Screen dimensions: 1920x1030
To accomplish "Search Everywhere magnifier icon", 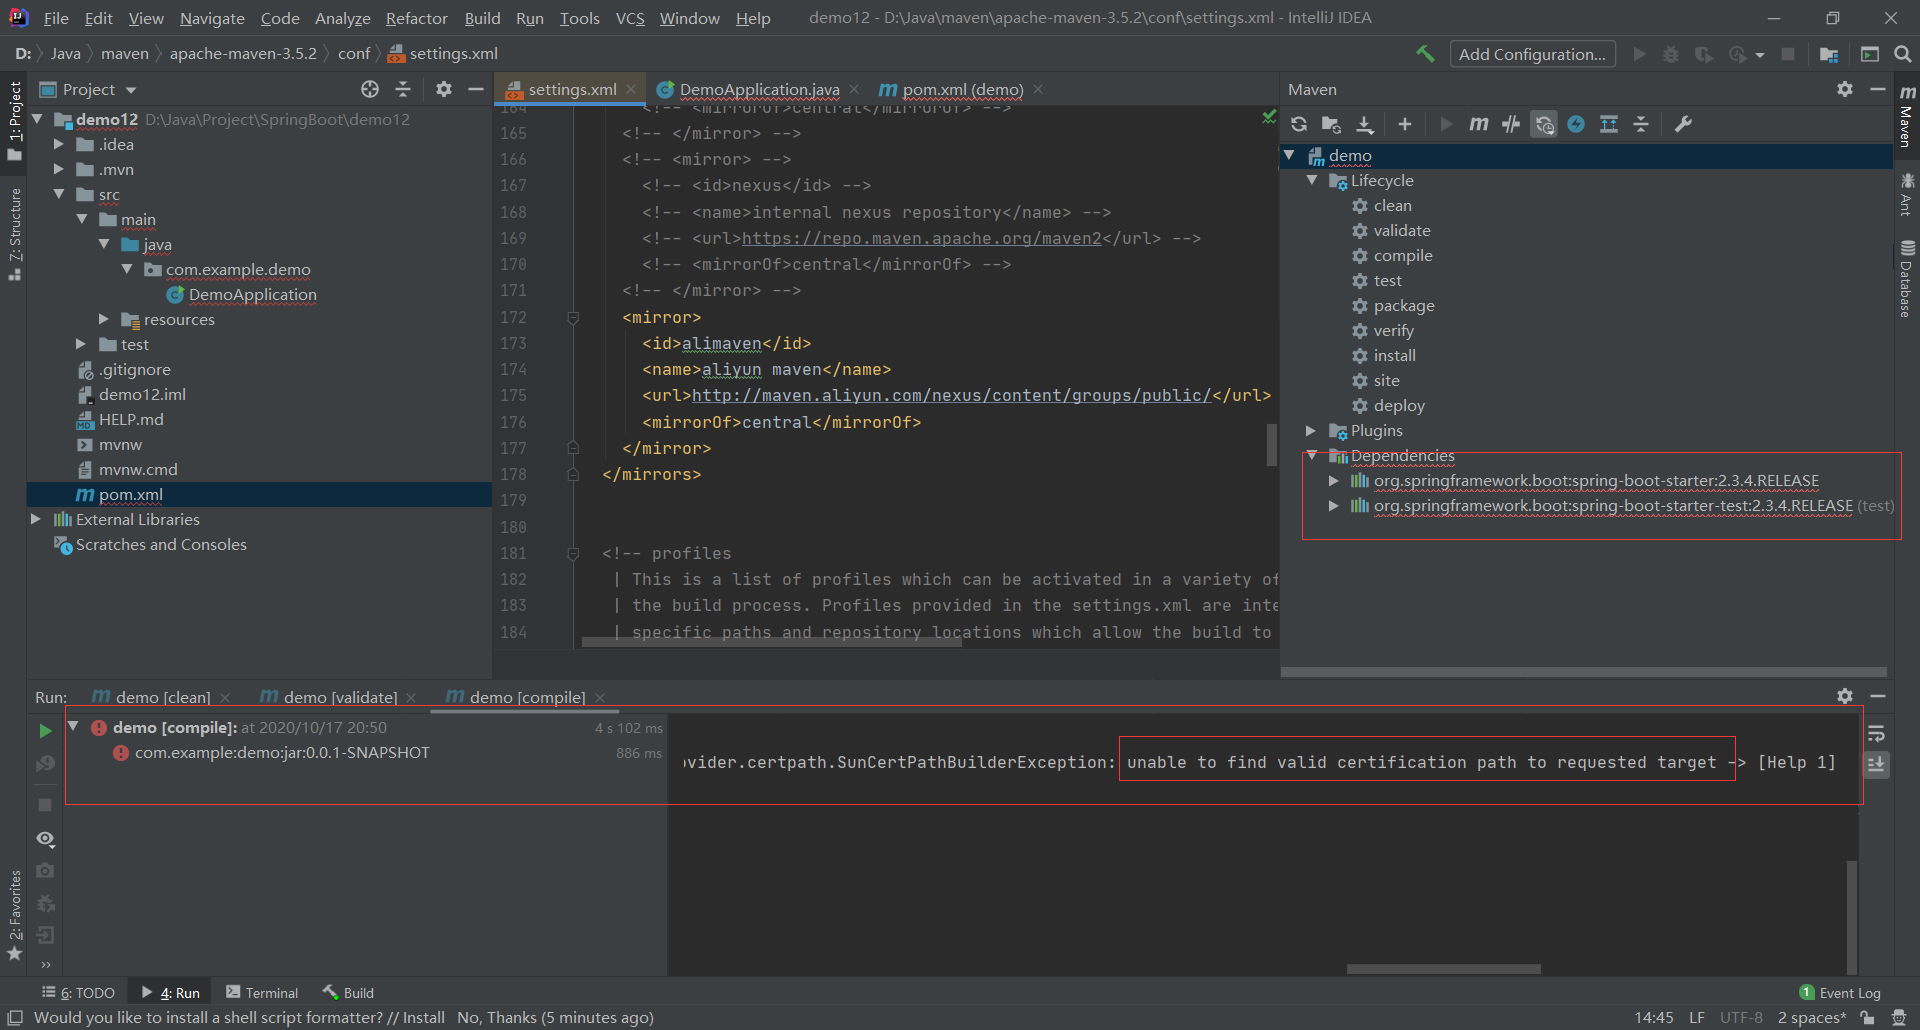I will pos(1903,54).
